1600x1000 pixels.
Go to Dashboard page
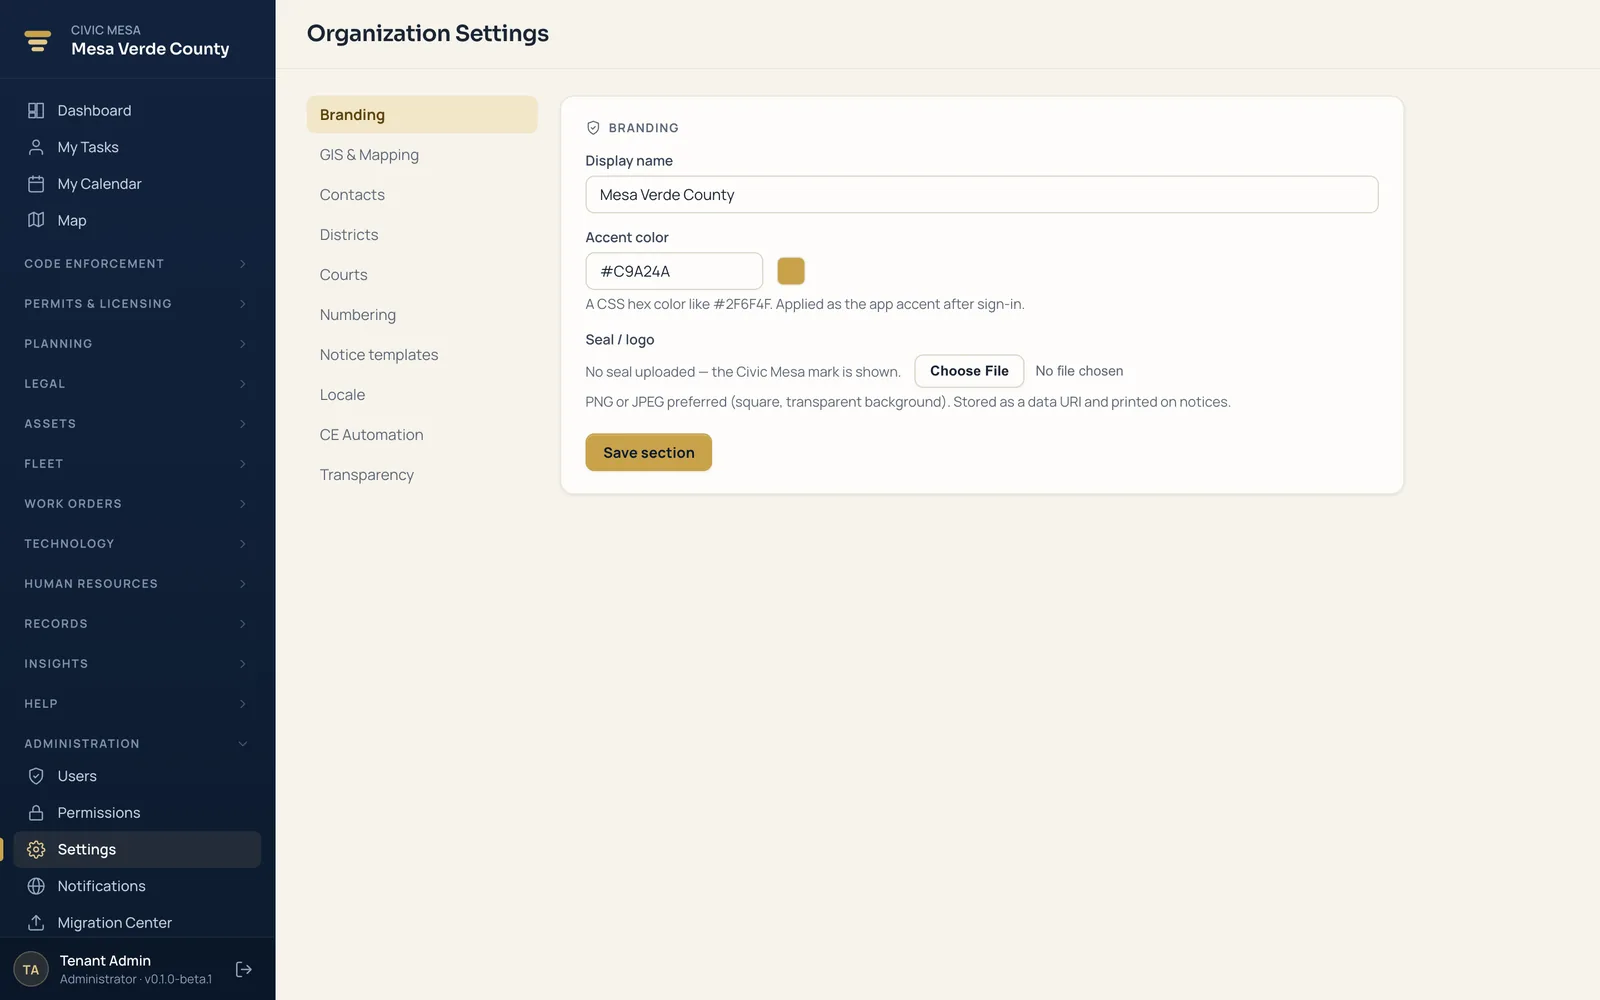pyautogui.click(x=137, y=111)
